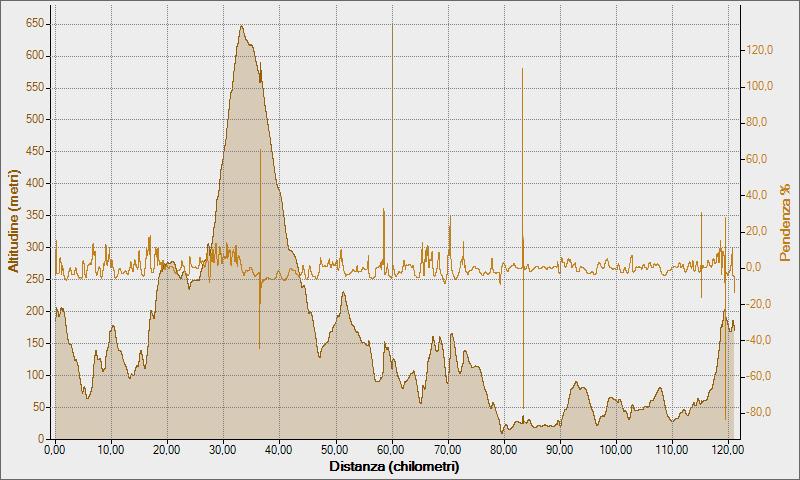Click the 100,00 distance axis label
Viewport: 800px width, 480px height.
(x=616, y=450)
